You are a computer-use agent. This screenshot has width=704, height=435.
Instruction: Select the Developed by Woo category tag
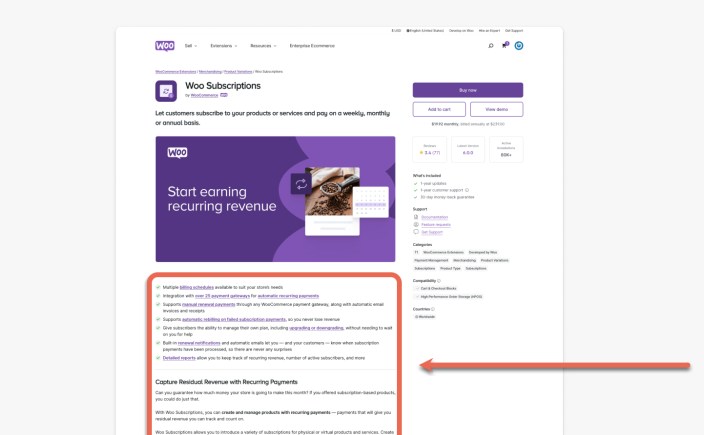tap(483, 252)
